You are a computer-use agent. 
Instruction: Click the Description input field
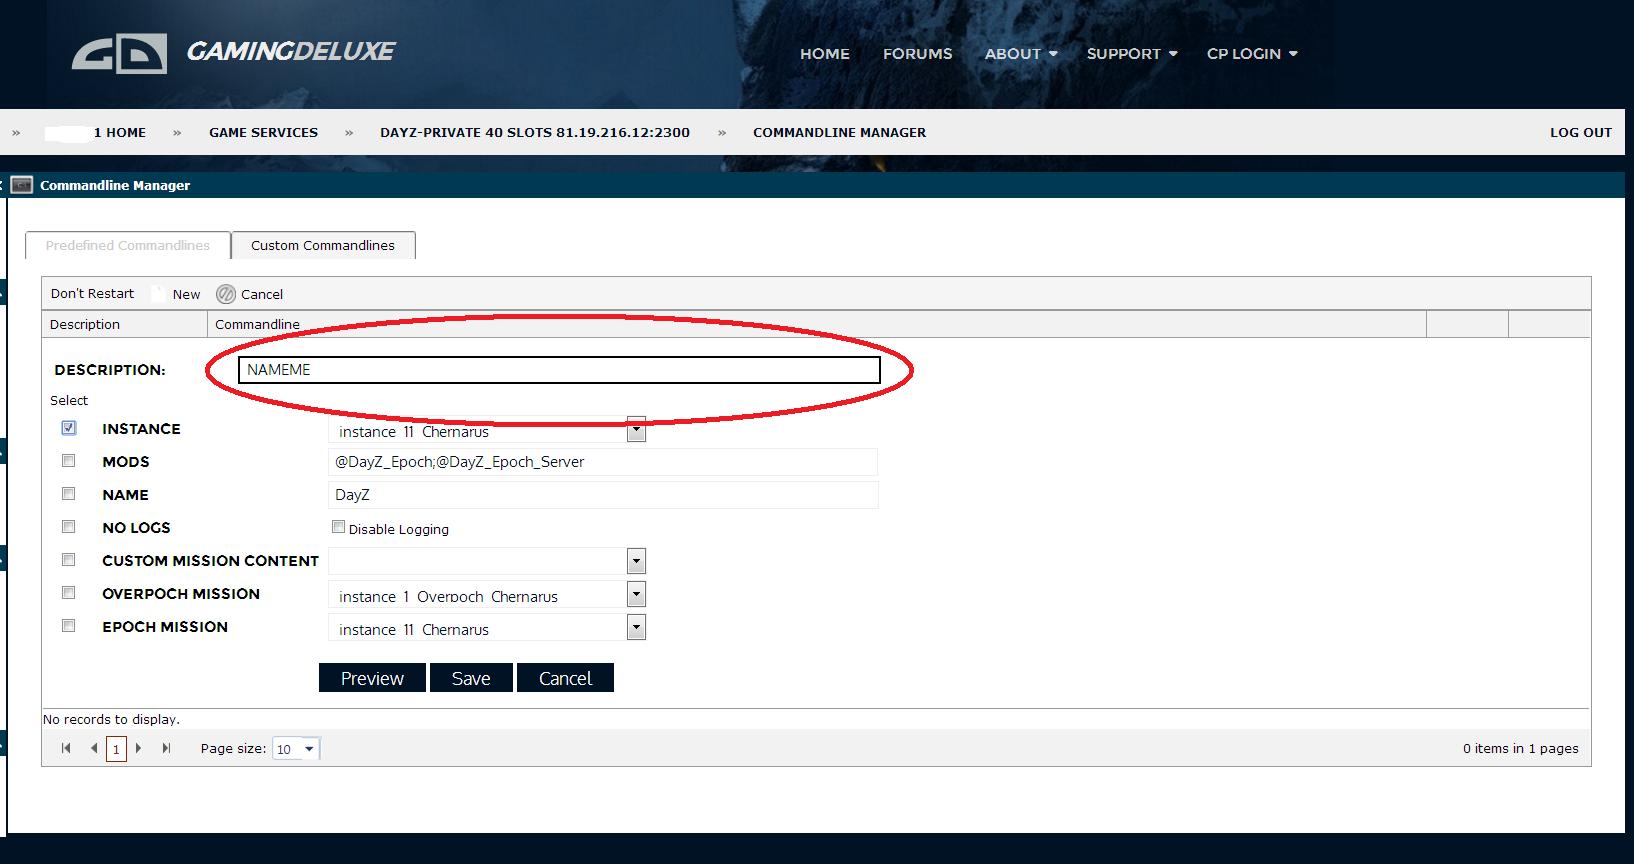click(559, 370)
